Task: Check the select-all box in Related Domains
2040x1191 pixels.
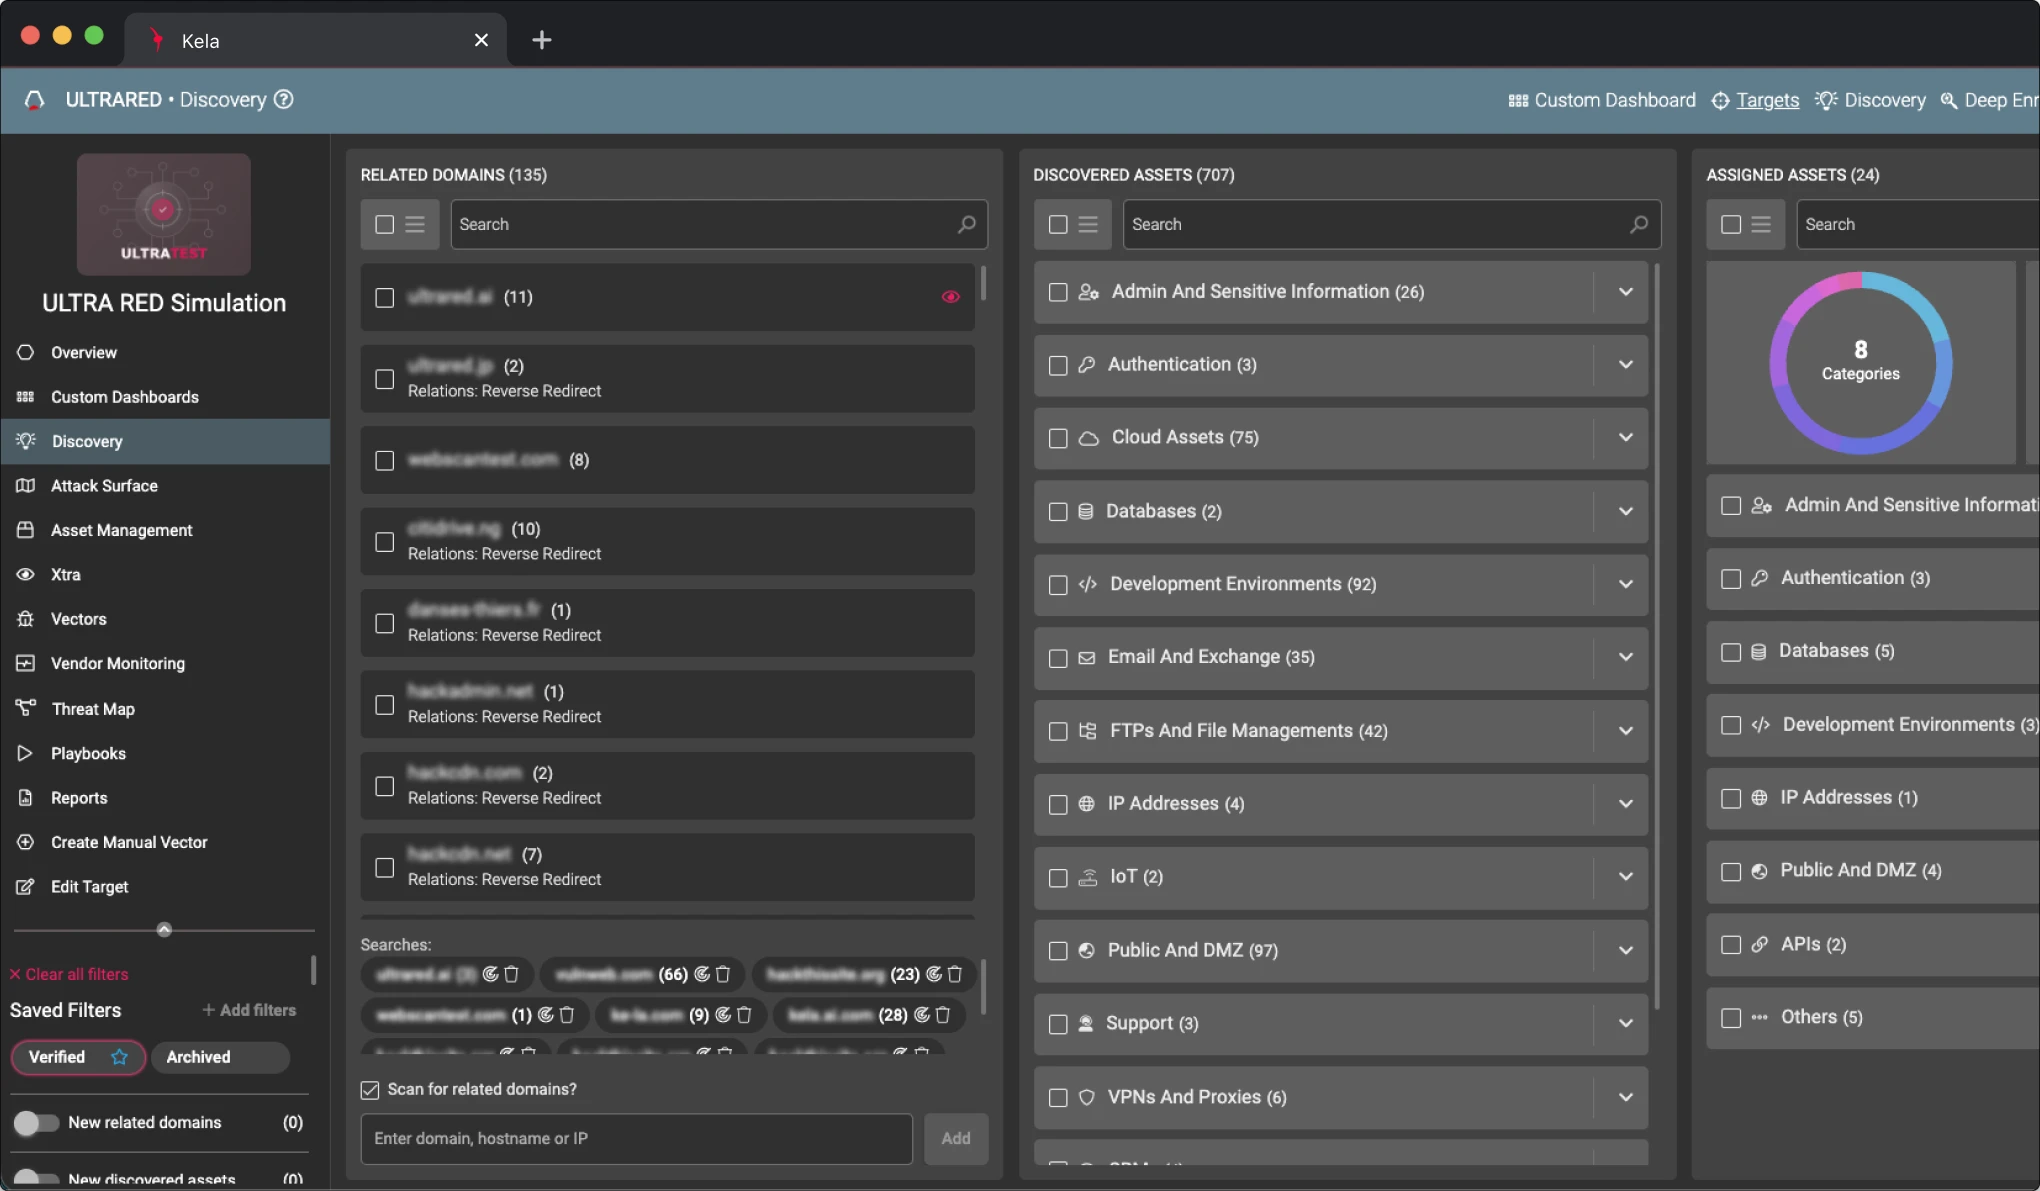Action: point(385,224)
